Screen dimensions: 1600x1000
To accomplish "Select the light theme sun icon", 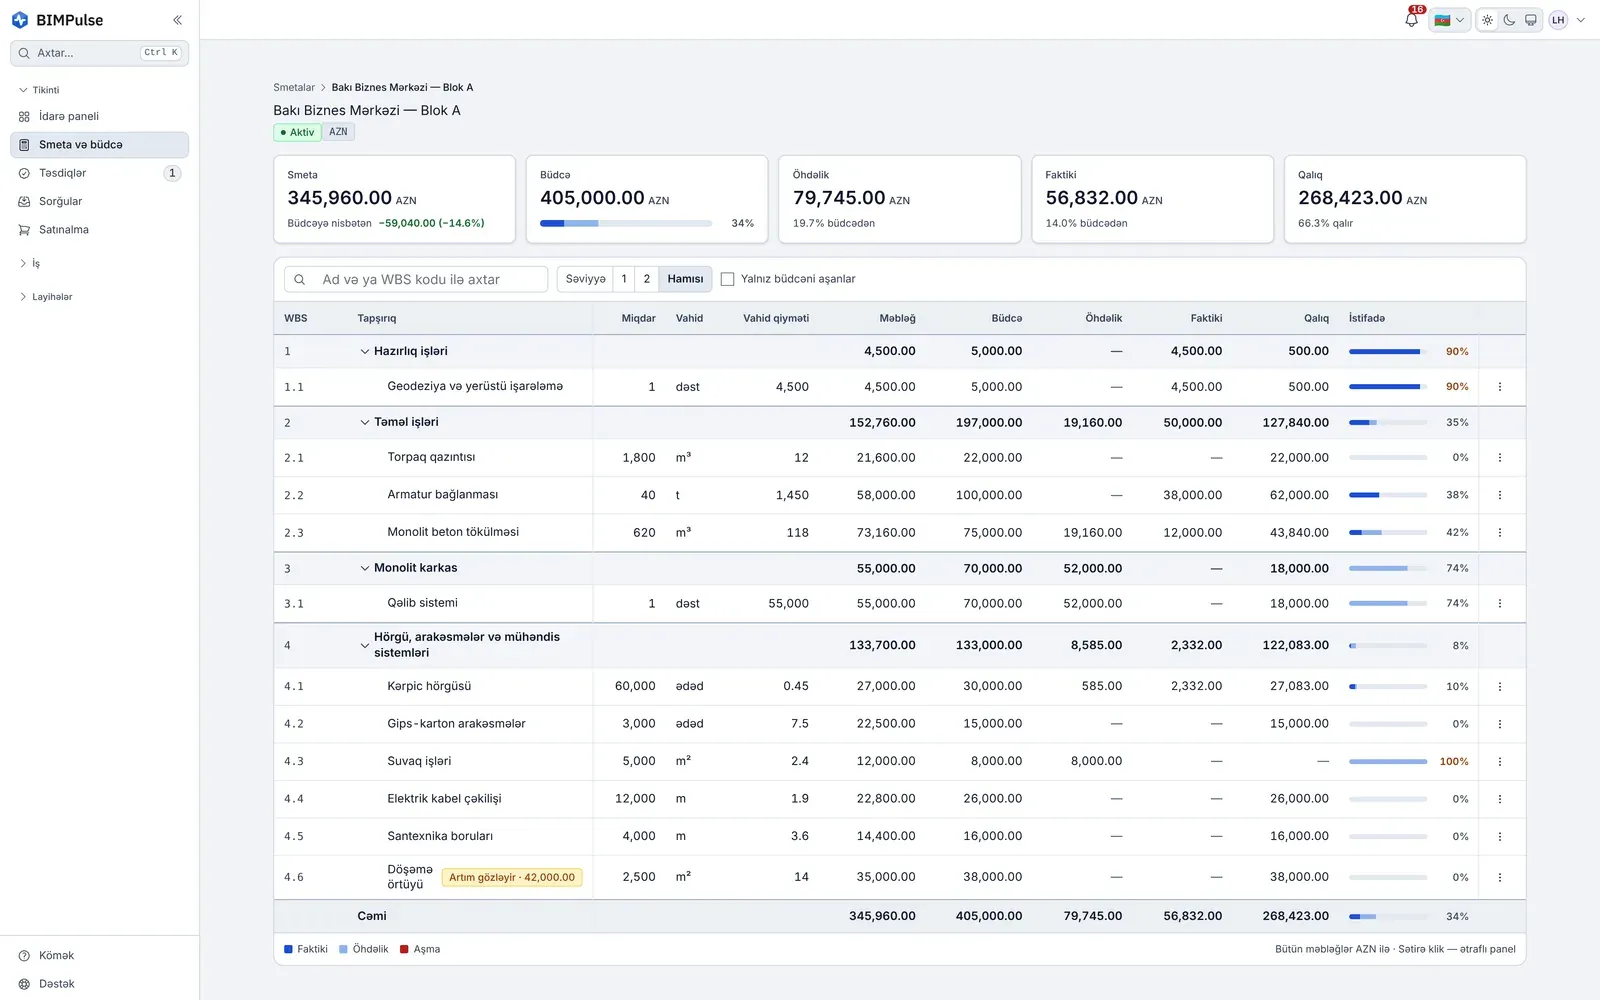I will coord(1487,20).
